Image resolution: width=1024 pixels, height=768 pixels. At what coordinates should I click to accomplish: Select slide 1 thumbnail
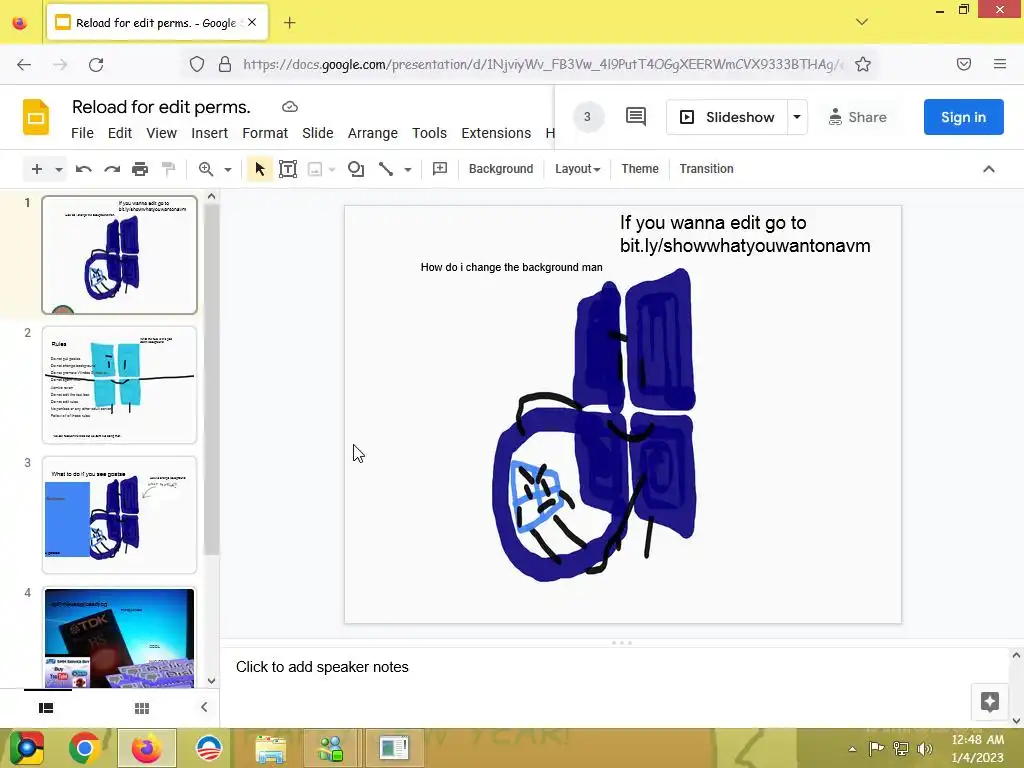(x=120, y=255)
